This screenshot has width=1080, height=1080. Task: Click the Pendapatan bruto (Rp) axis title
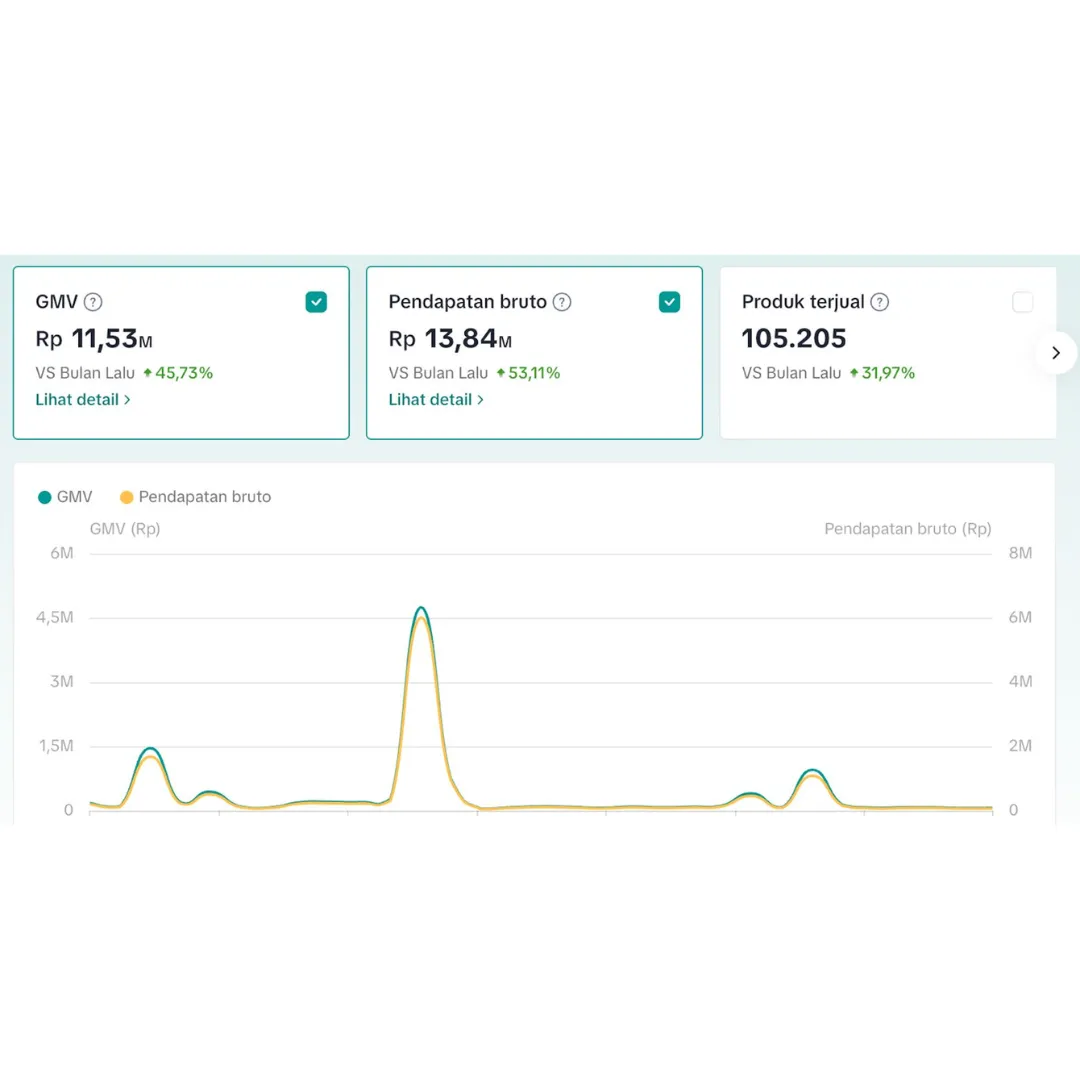coord(908,529)
